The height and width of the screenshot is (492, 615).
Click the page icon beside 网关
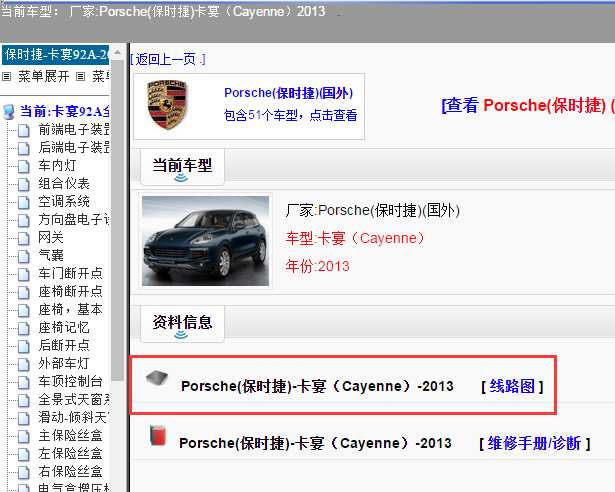24,239
